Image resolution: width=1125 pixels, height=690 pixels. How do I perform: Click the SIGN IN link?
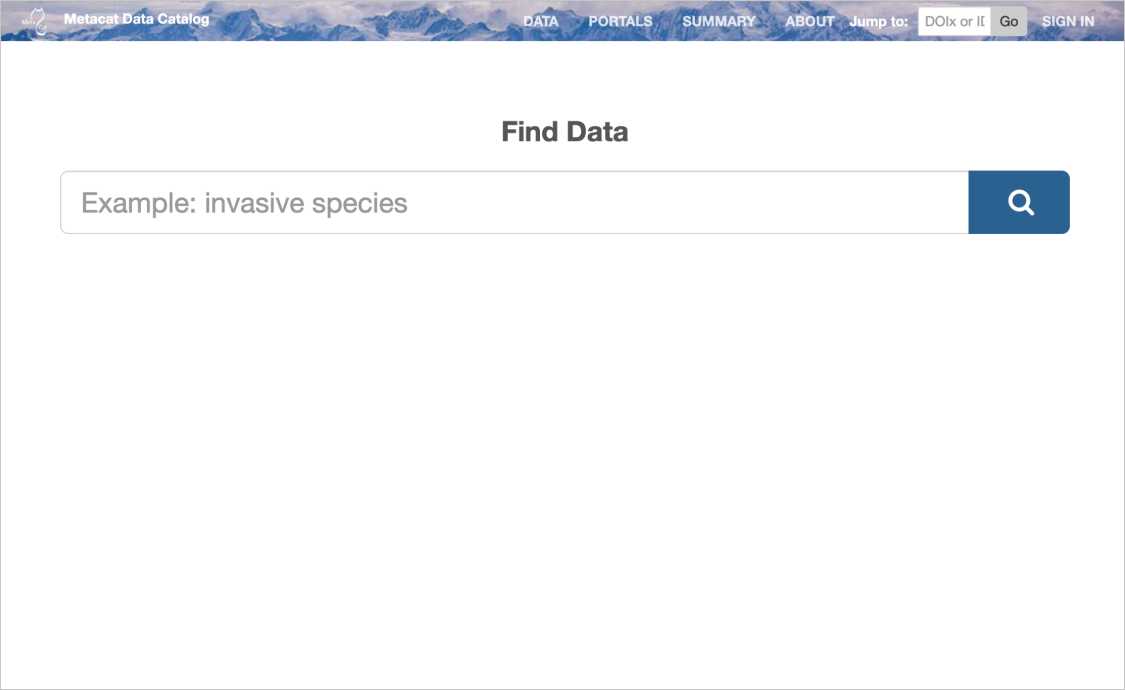(1068, 21)
